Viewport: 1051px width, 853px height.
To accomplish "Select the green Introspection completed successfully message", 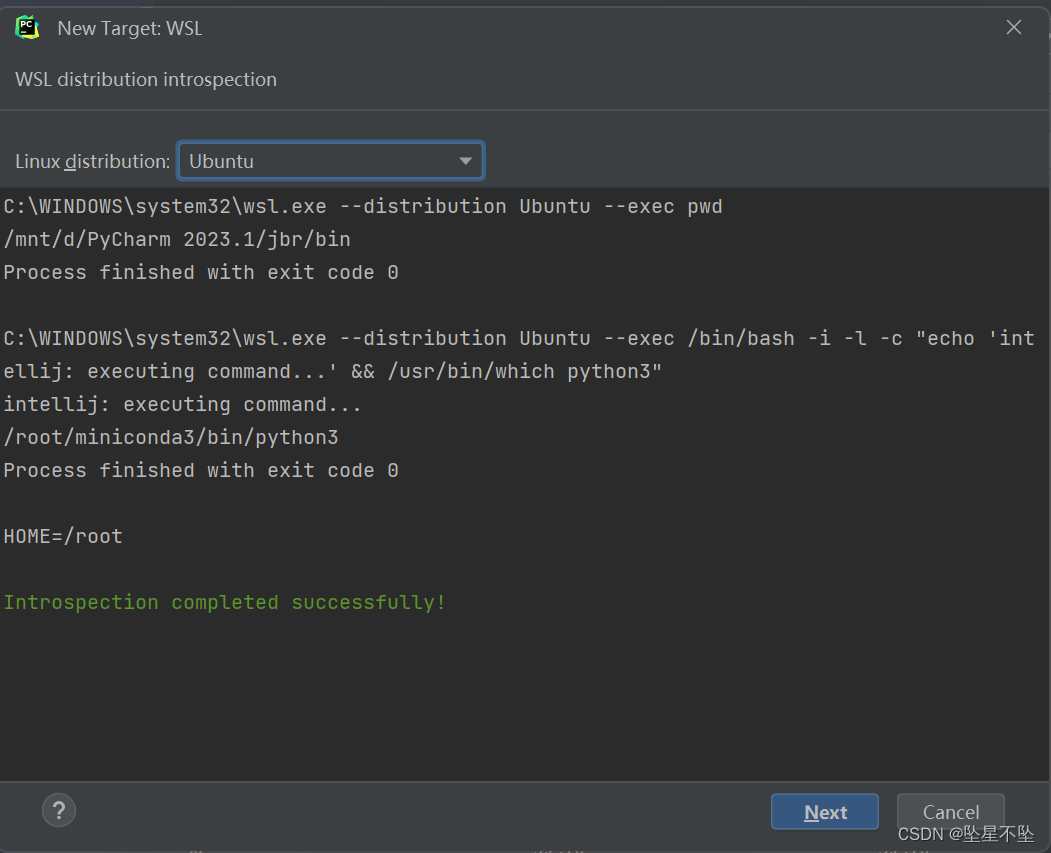I will click(x=224, y=601).
